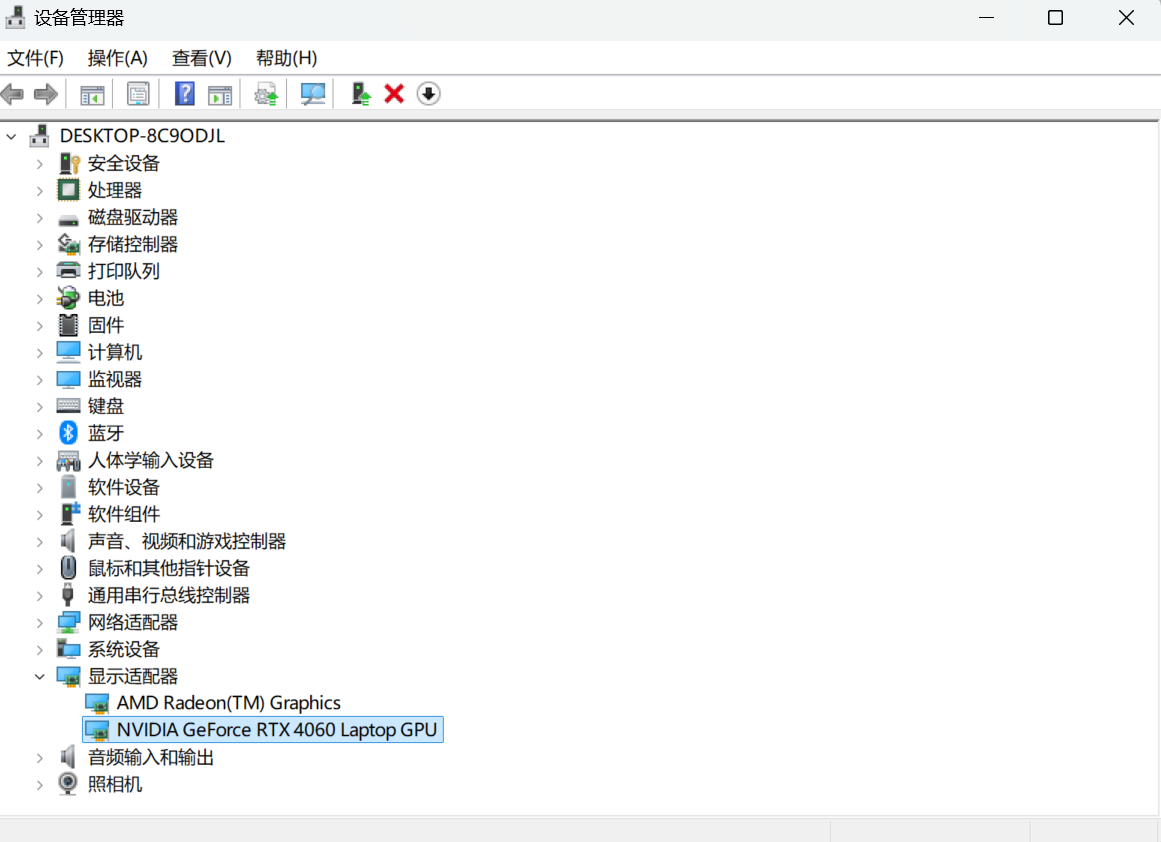Collapse the 显示适配器 category
This screenshot has width=1161, height=842.
tap(38, 675)
